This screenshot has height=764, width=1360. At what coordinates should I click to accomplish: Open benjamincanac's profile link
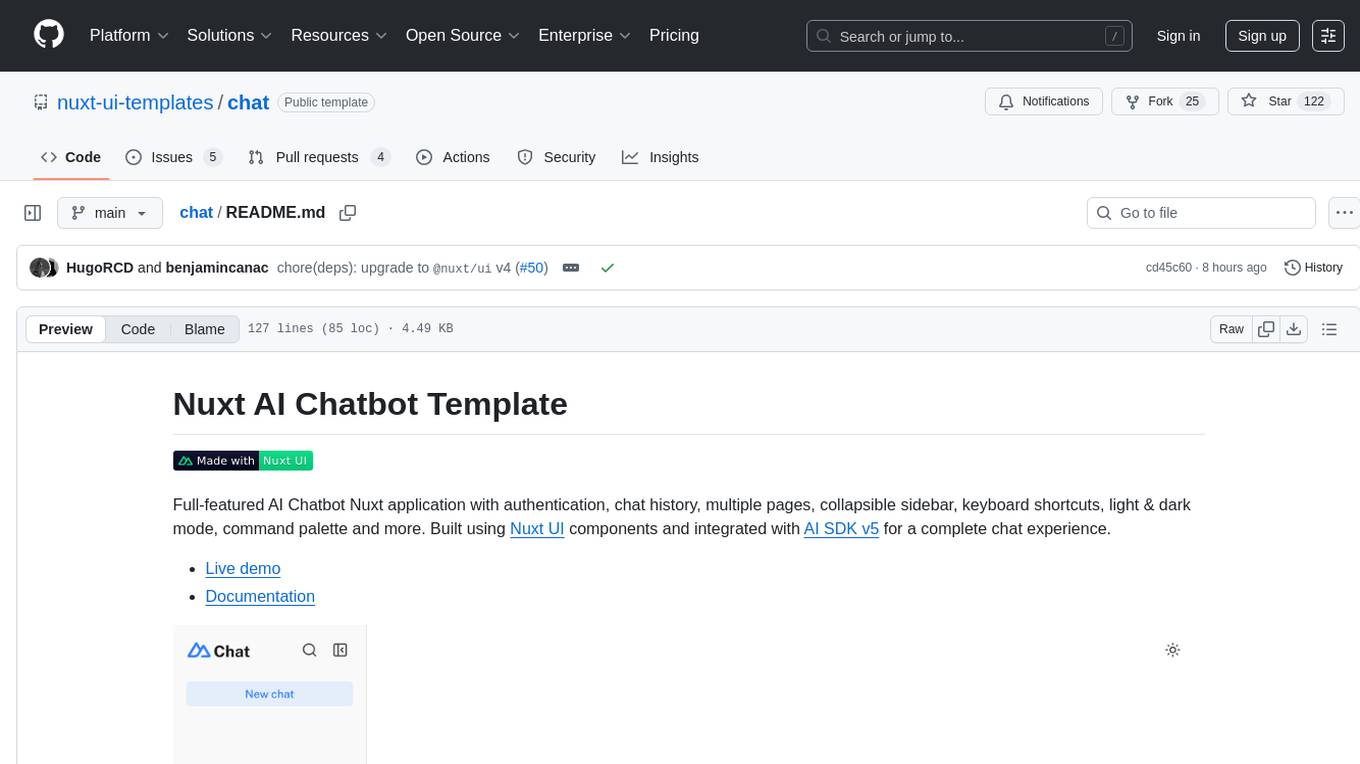[x=217, y=268]
